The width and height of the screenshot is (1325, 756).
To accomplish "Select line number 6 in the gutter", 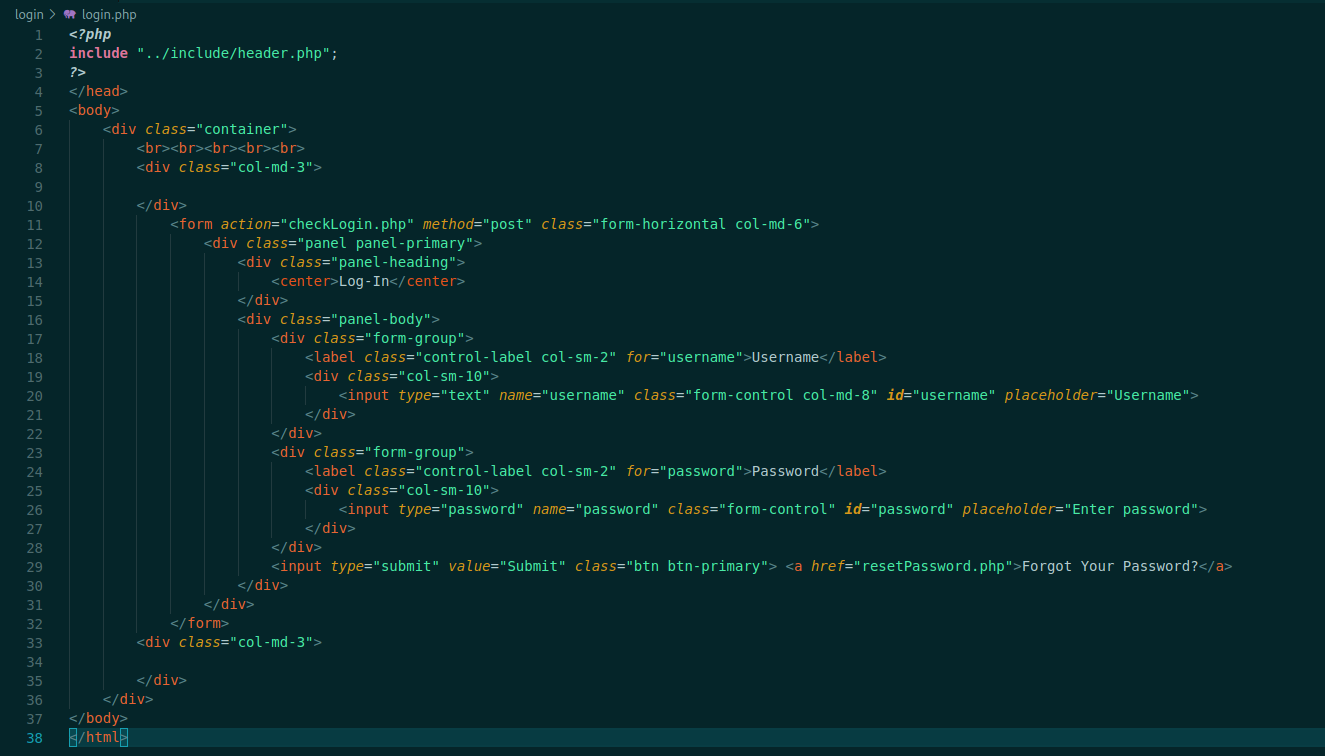I will pos(39,129).
